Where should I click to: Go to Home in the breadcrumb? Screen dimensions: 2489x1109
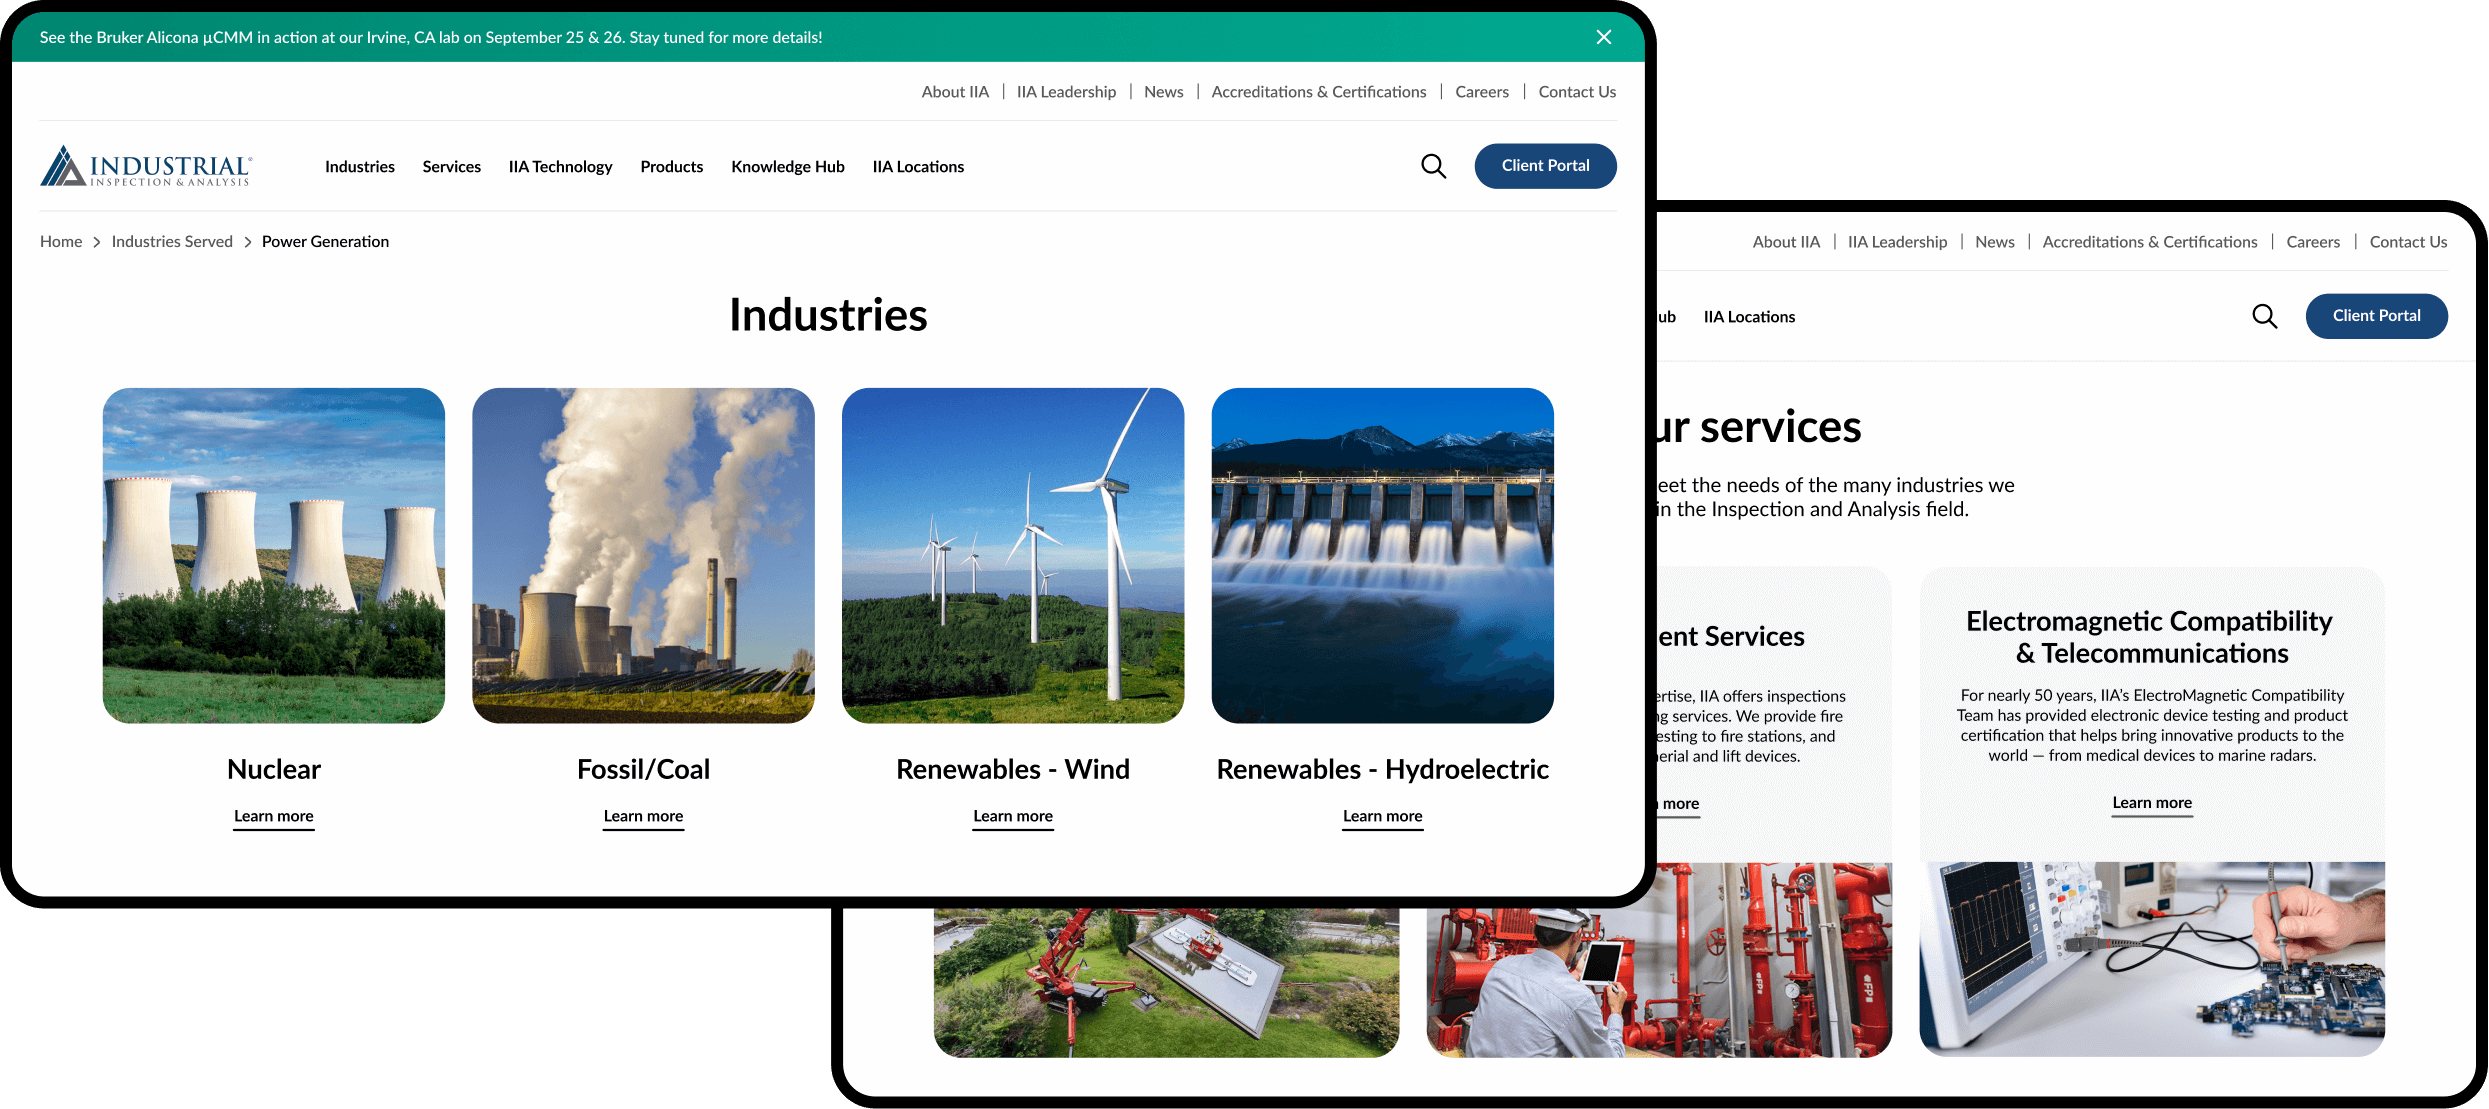[x=61, y=242]
